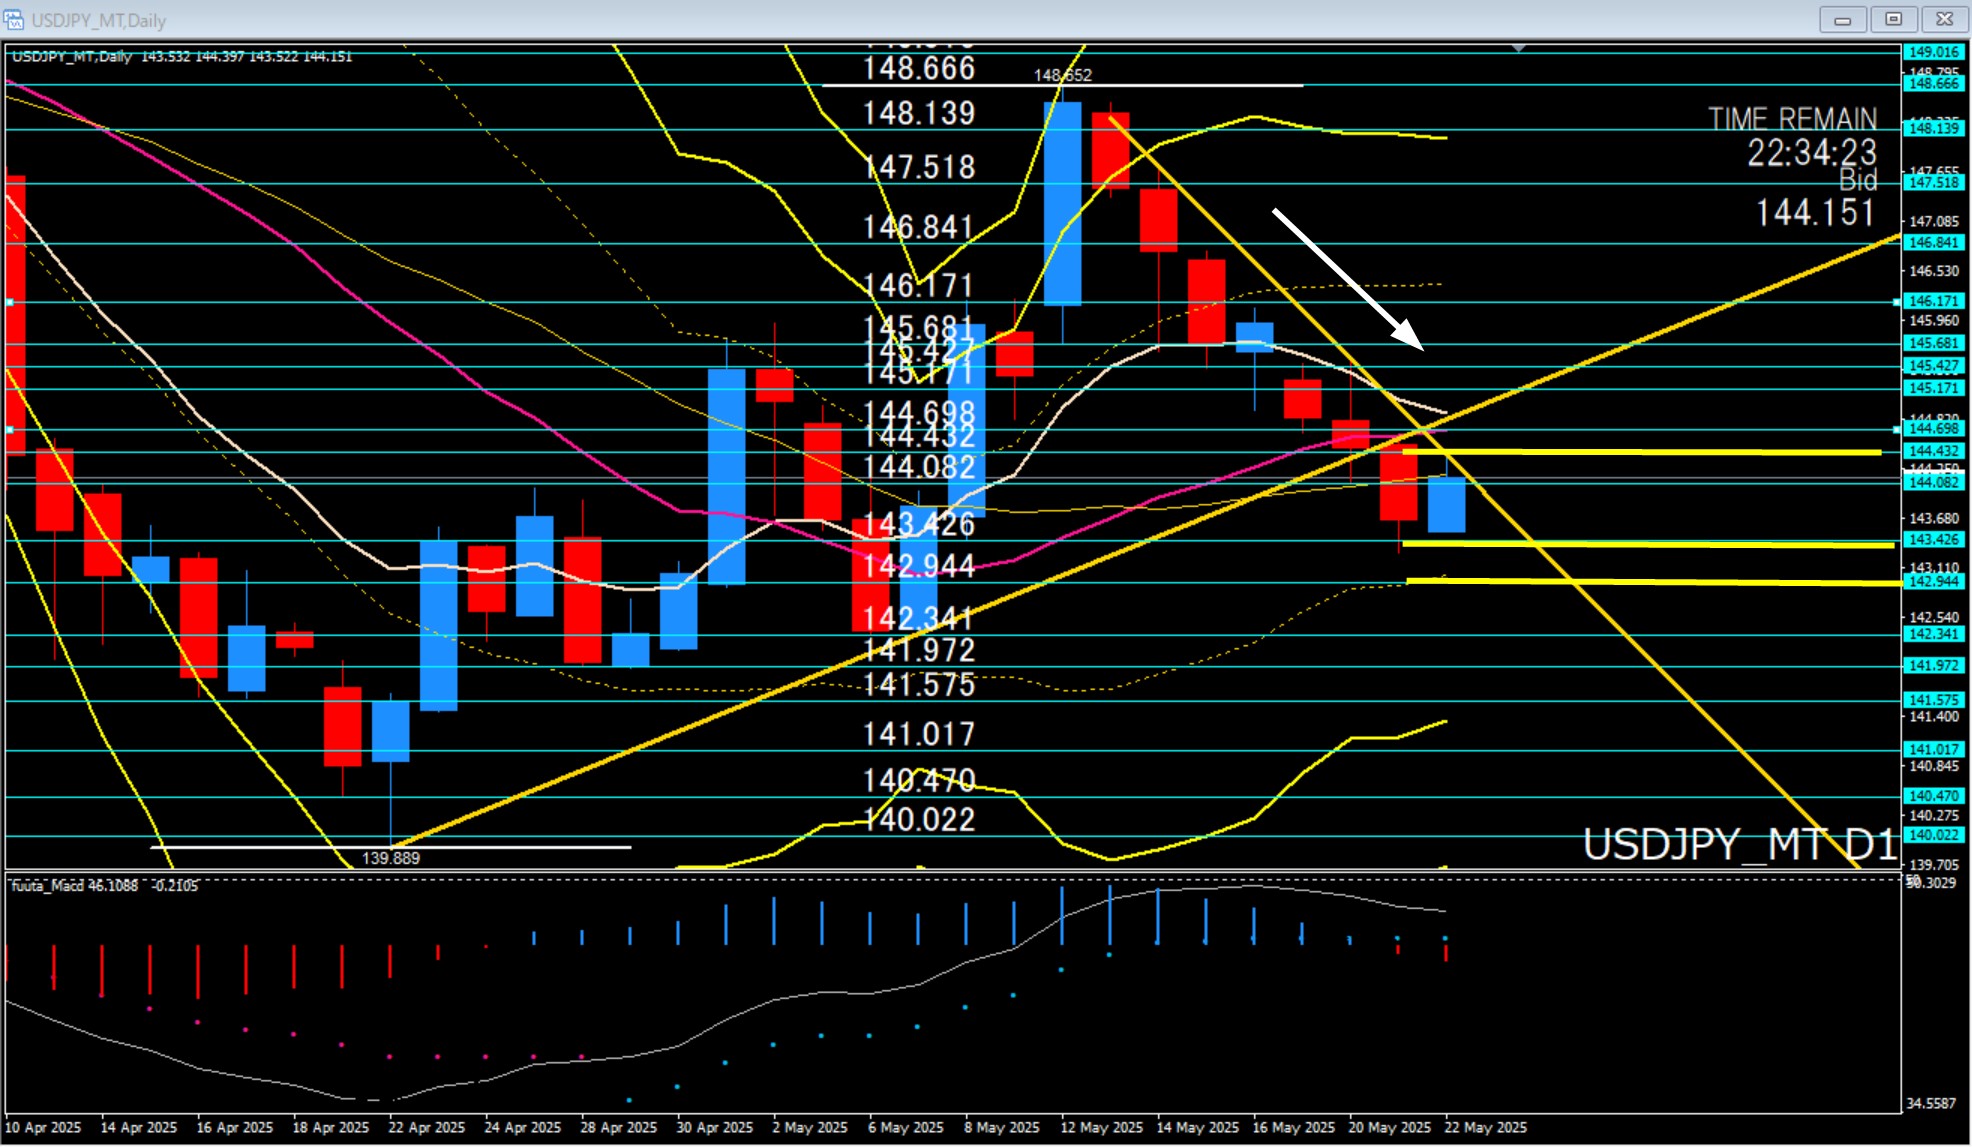Click the chart window icon beside USDJPY_MT,Daily title
Screen dimensions: 1972x1147
[x=14, y=20]
